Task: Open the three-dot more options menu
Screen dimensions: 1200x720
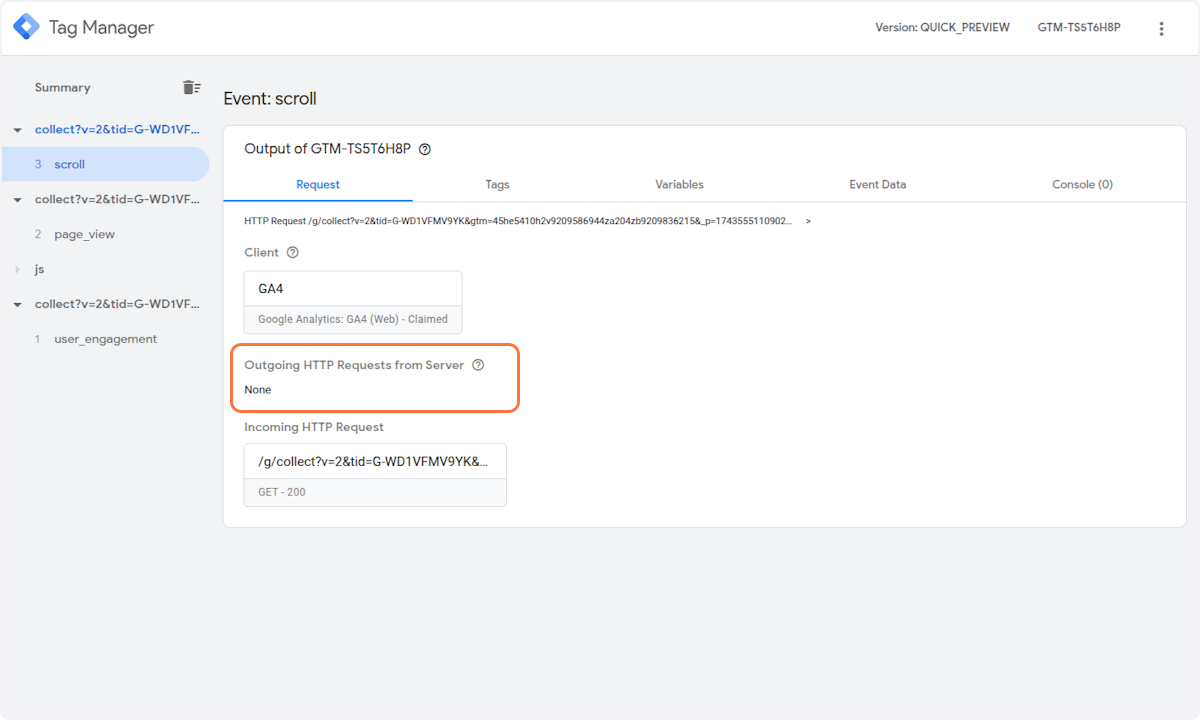Action: [1161, 28]
